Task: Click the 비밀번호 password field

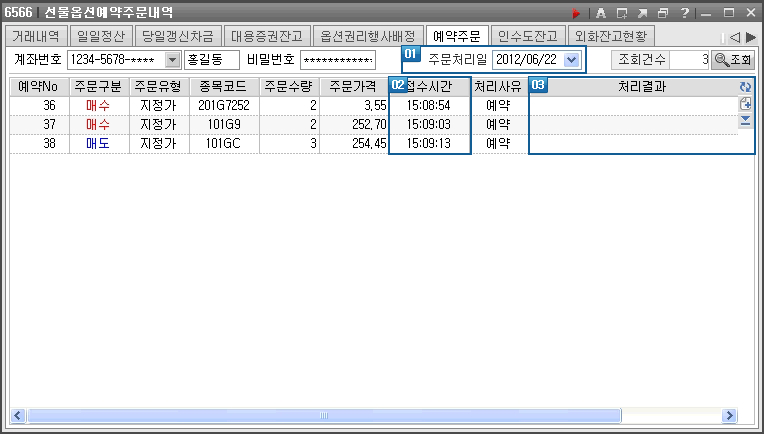Action: (x=337, y=60)
